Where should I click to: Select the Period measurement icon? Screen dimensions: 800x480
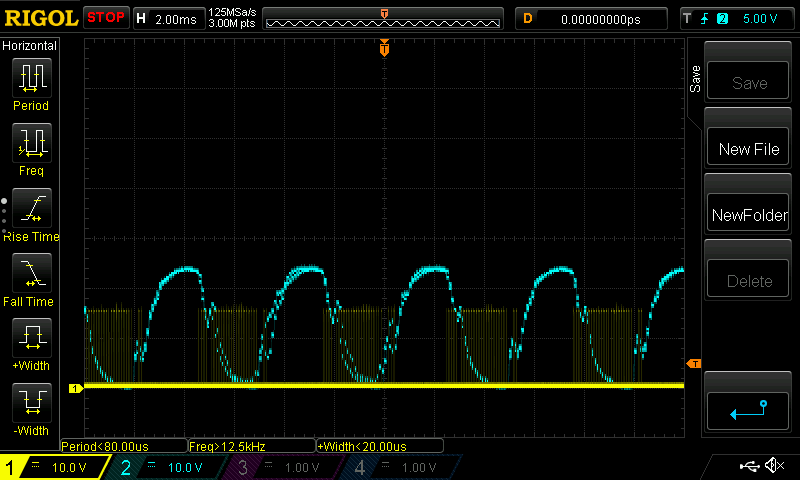point(32,78)
